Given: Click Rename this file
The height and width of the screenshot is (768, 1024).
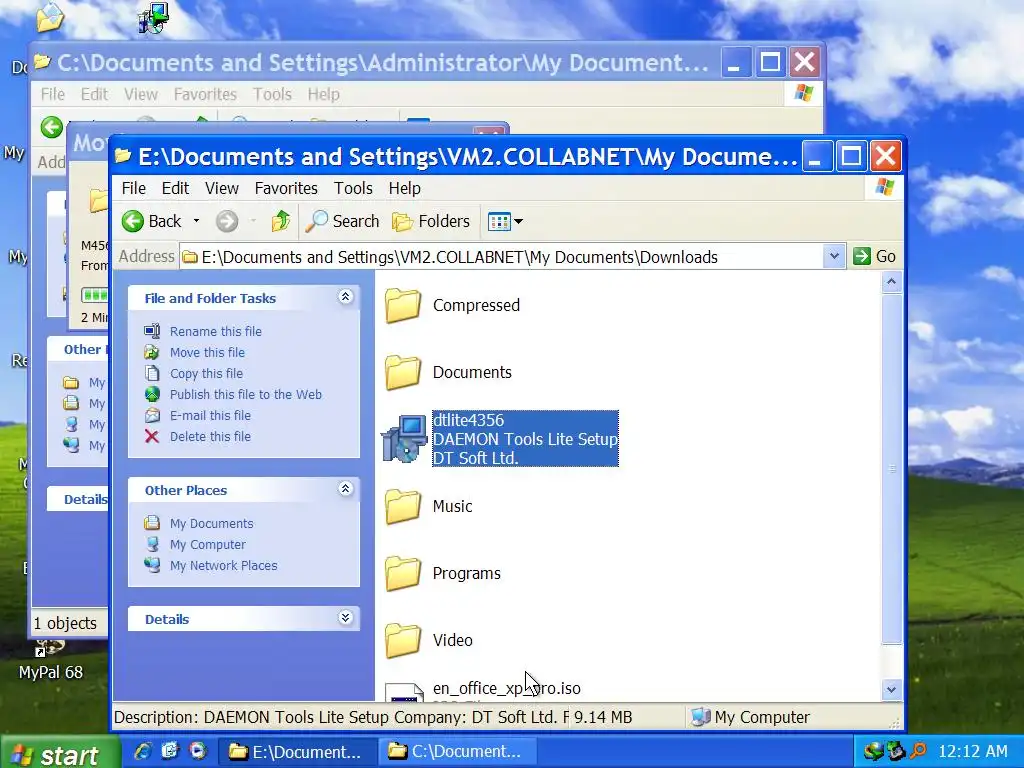Looking at the screenshot, I should 216,331.
